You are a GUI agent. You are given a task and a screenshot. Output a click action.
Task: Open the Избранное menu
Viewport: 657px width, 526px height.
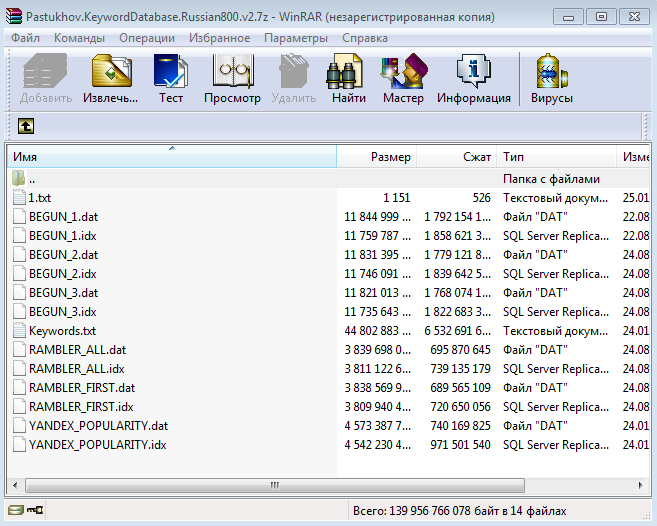coord(220,38)
